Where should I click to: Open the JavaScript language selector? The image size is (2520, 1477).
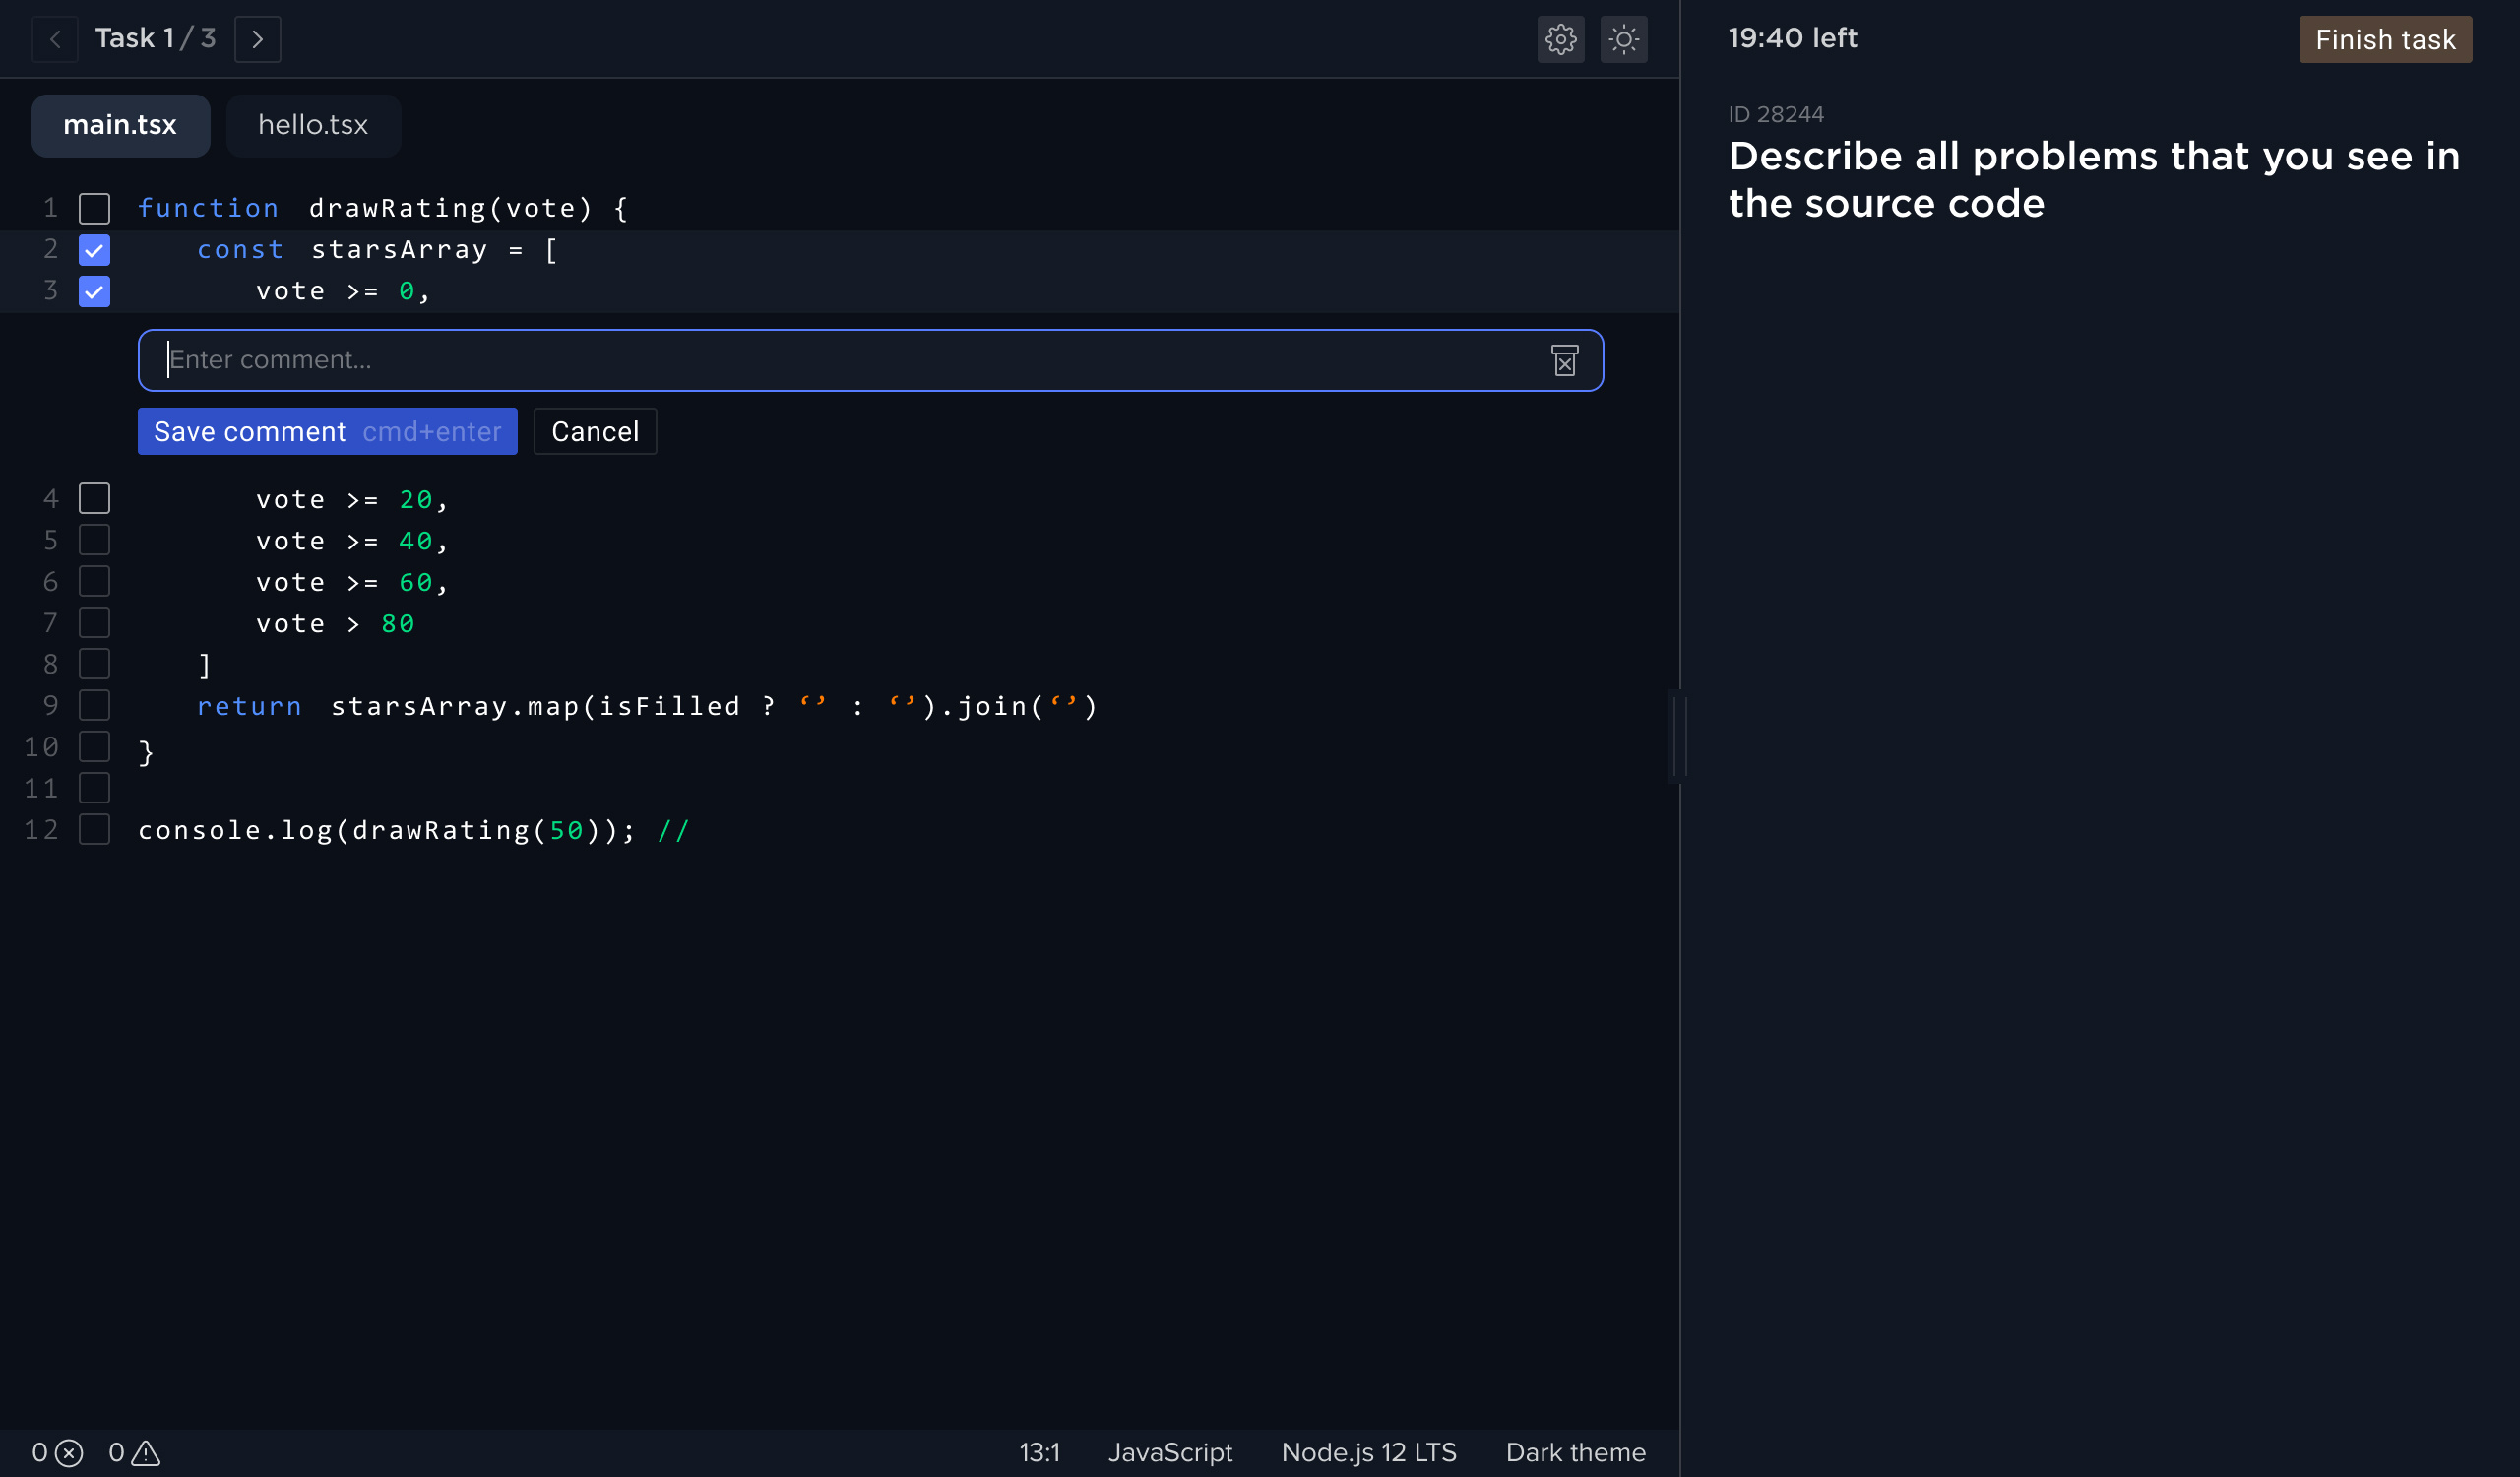1170,1453
